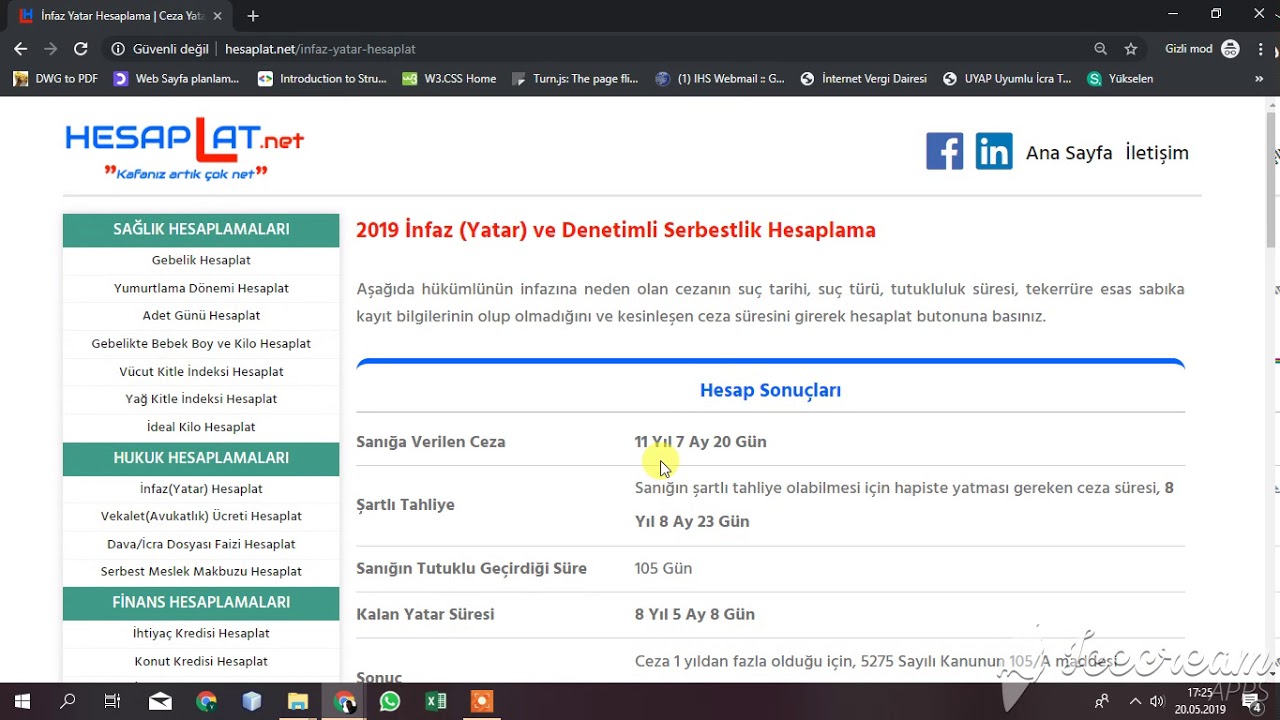Viewport: 1280px width, 720px height.
Task: Open Yumurtlama Dönemi Hesaplat
Action: coord(201,288)
